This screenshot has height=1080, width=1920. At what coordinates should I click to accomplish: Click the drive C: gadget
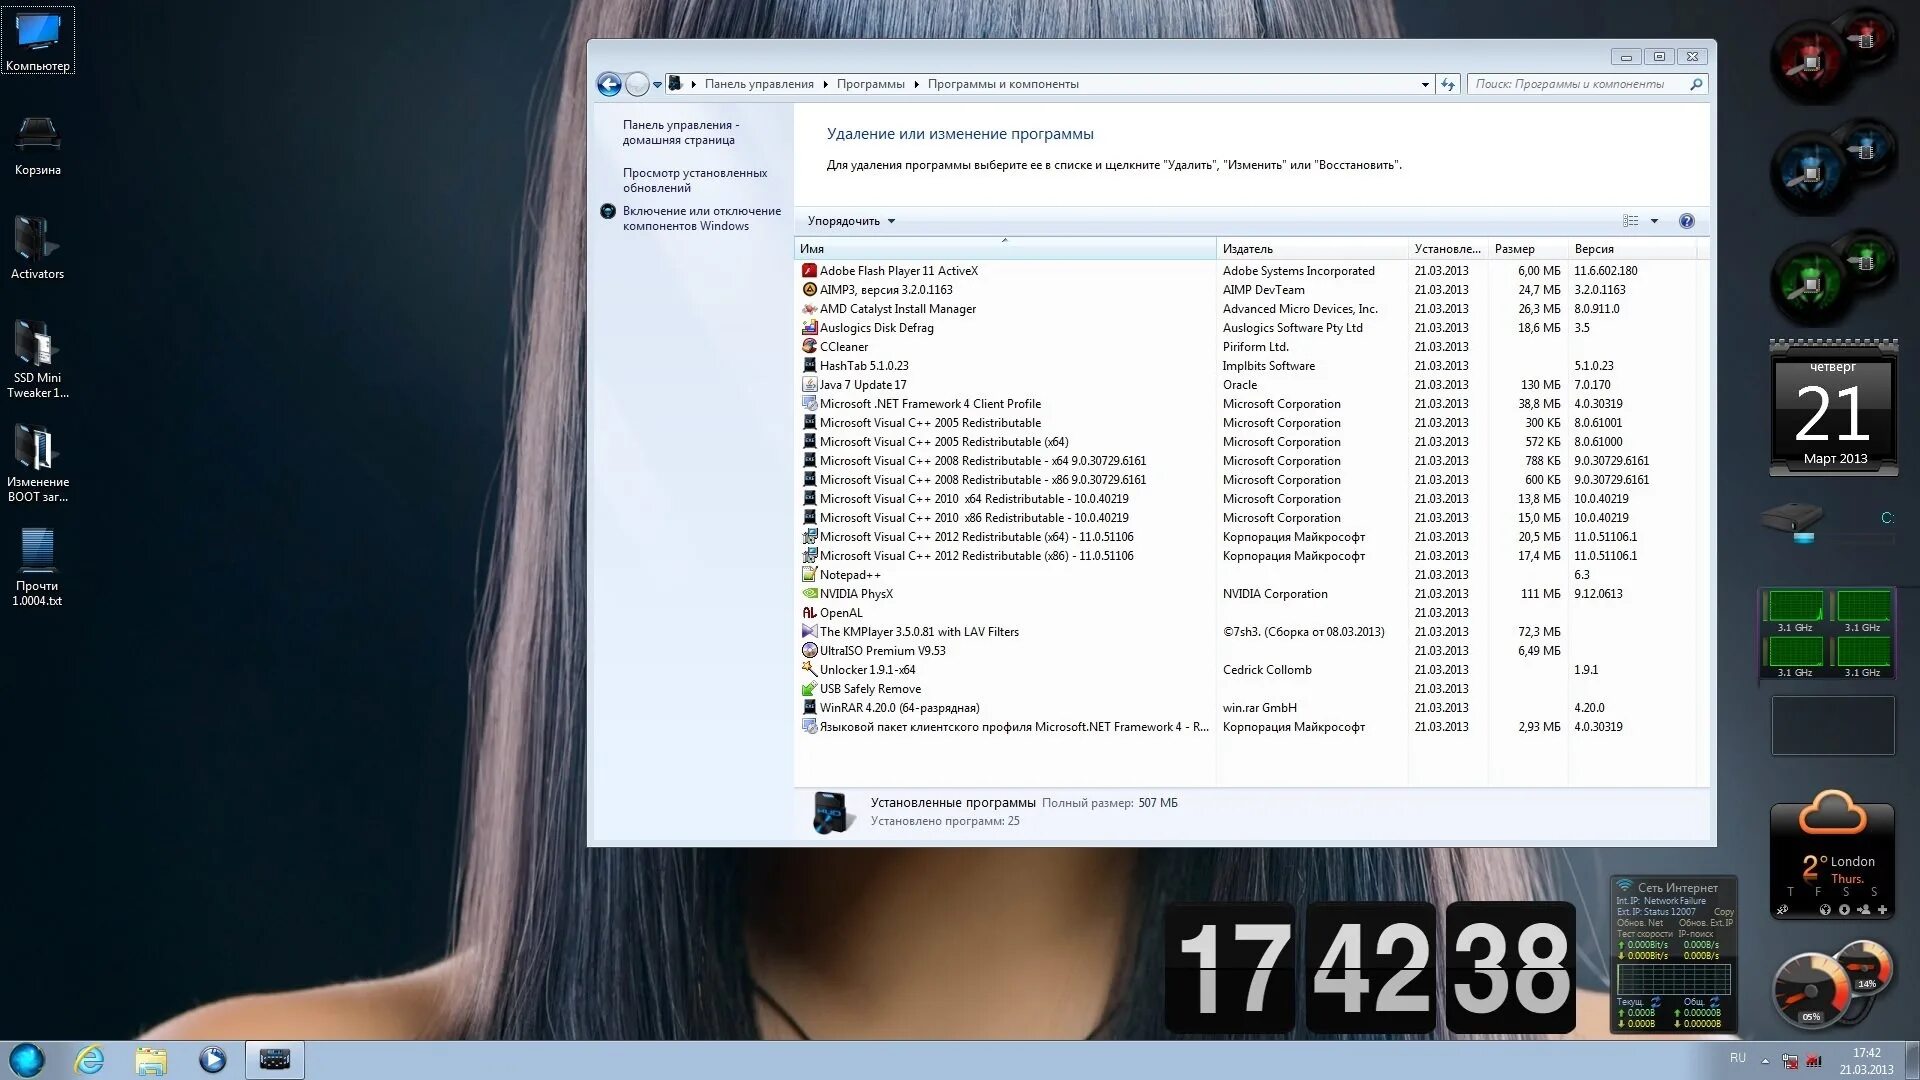coord(1830,523)
